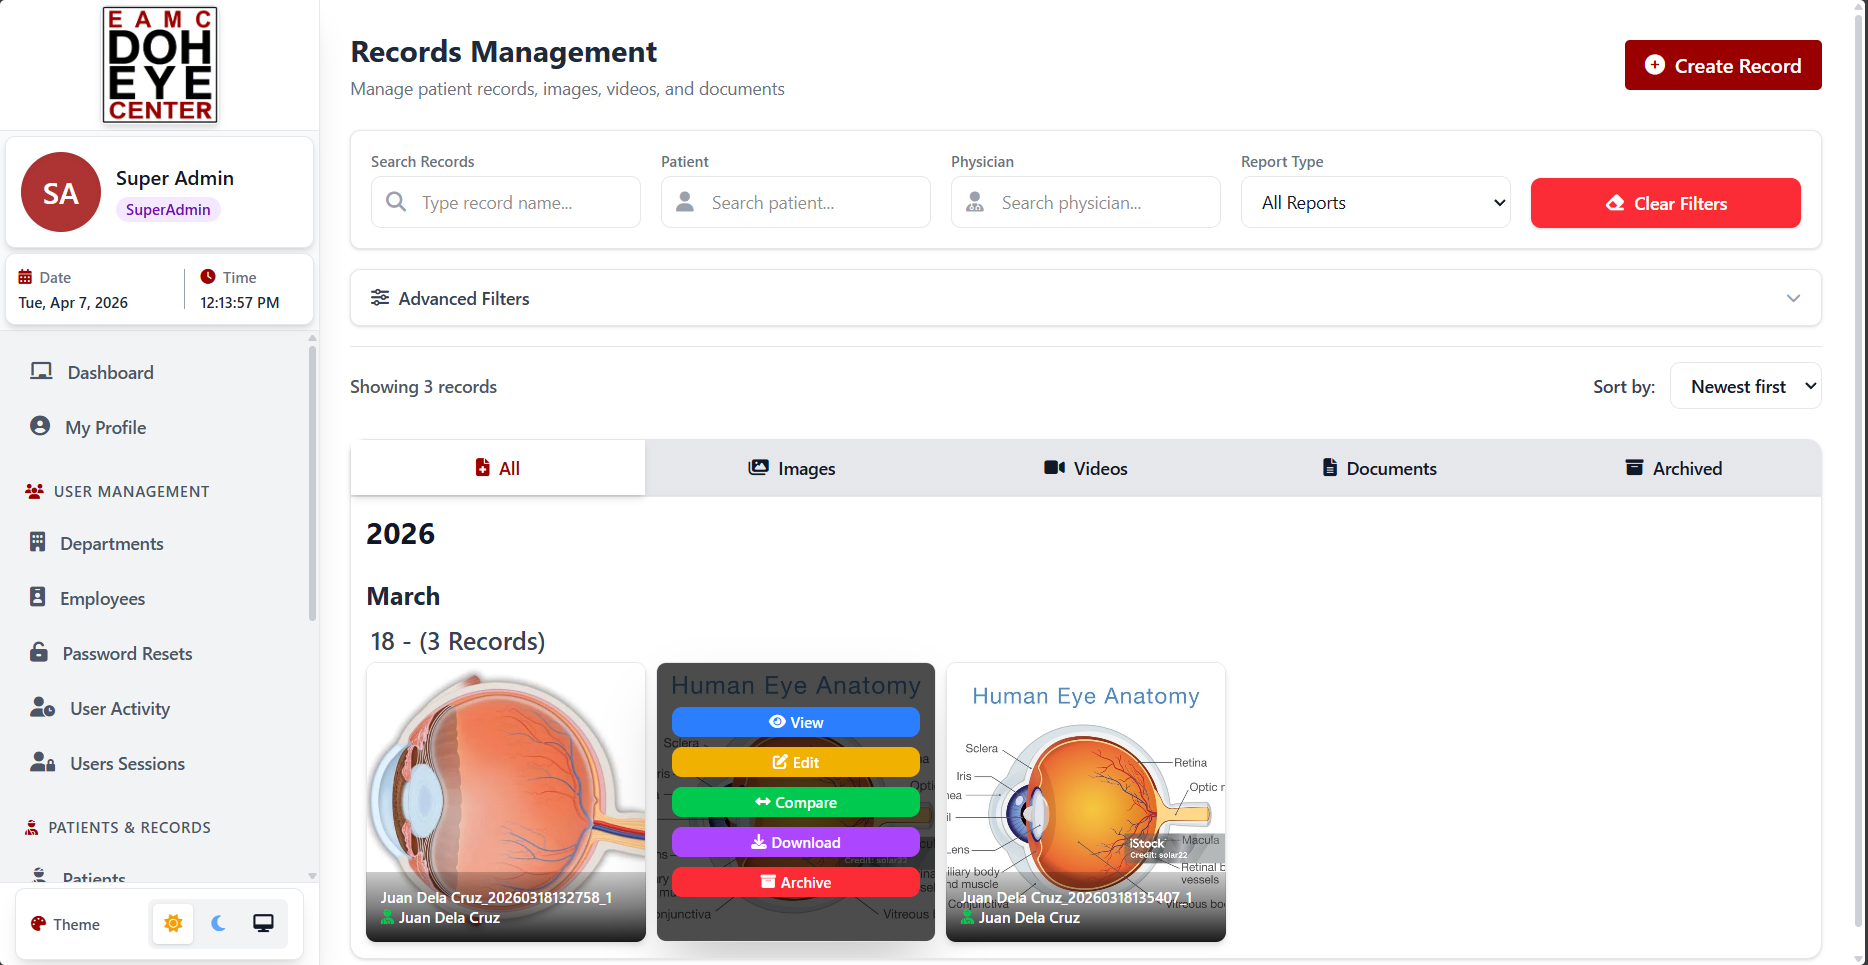Open thumbnail Juan Dela Cruz_20260318135407_1

tap(1086, 802)
